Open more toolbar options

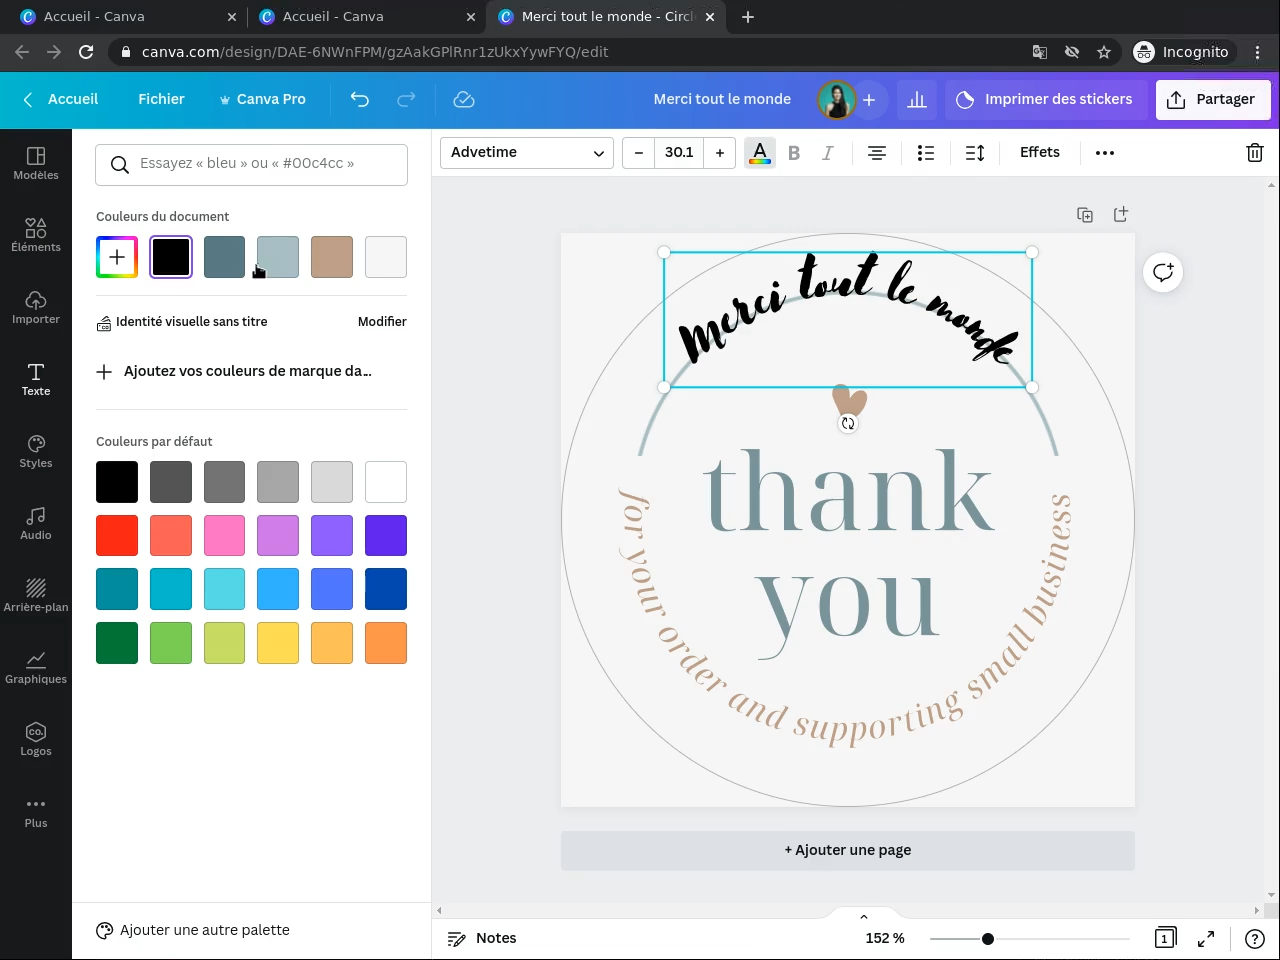pyautogui.click(x=1105, y=153)
